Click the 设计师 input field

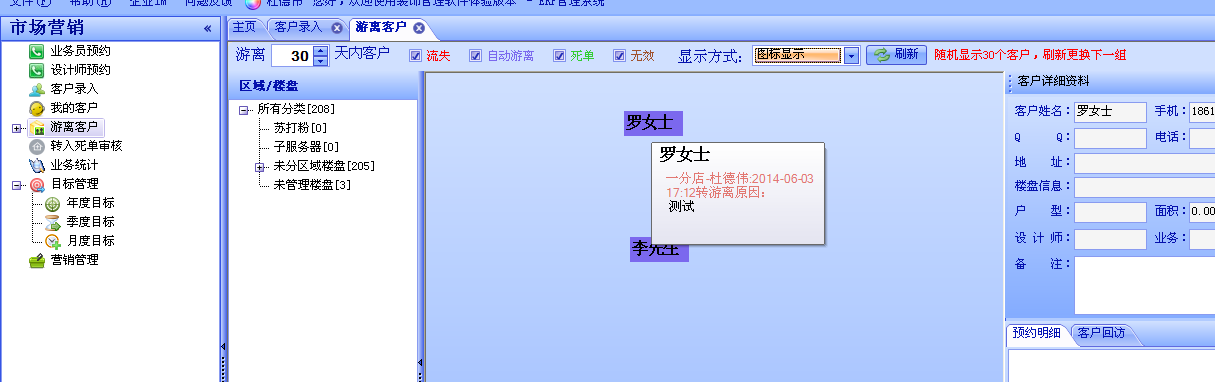(1110, 239)
